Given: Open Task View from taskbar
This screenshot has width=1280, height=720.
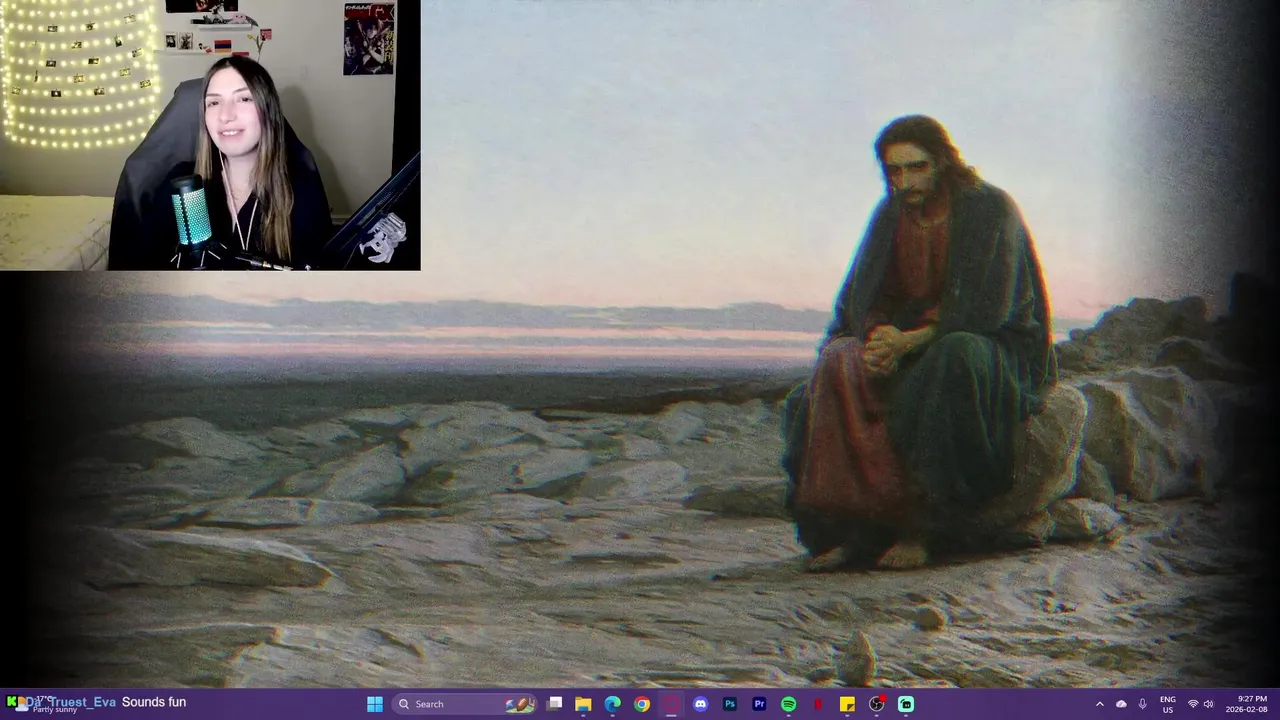Looking at the screenshot, I should coord(555,704).
